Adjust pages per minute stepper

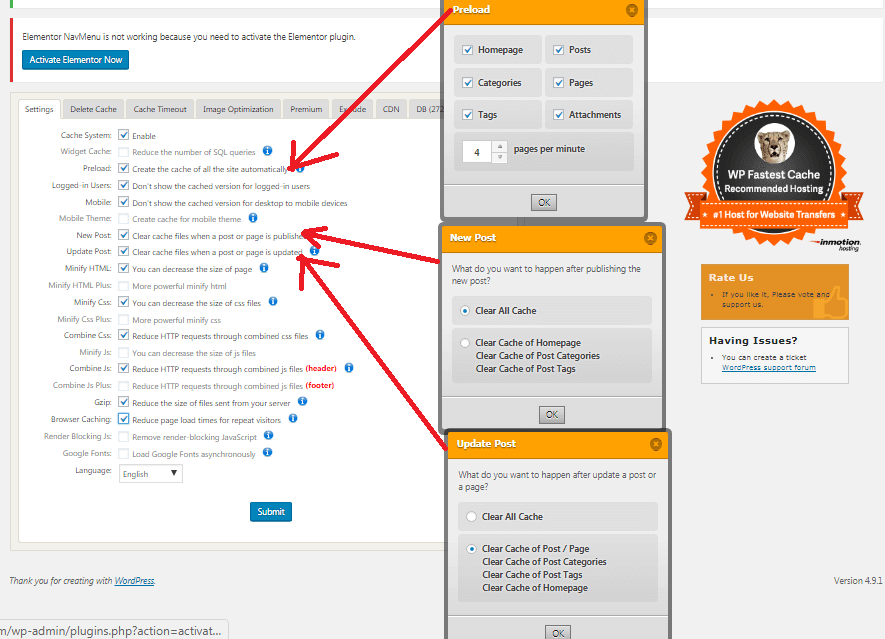[500, 153]
